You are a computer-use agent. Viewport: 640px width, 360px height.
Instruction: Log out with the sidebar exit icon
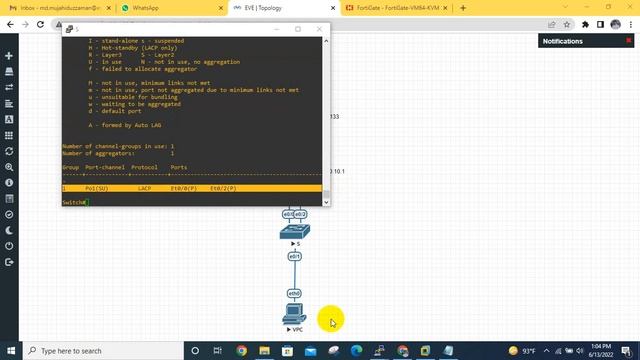(9, 262)
